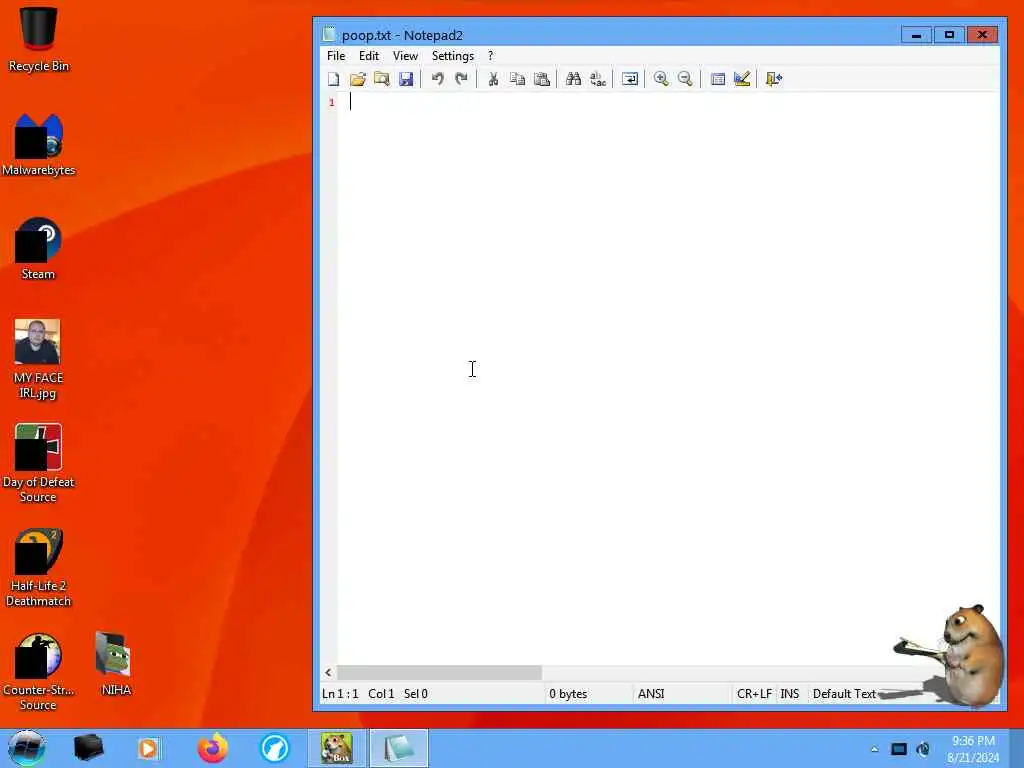The image size is (1024, 768).
Task: Click the Replace icon in toolbar
Action: pyautogui.click(x=598, y=79)
